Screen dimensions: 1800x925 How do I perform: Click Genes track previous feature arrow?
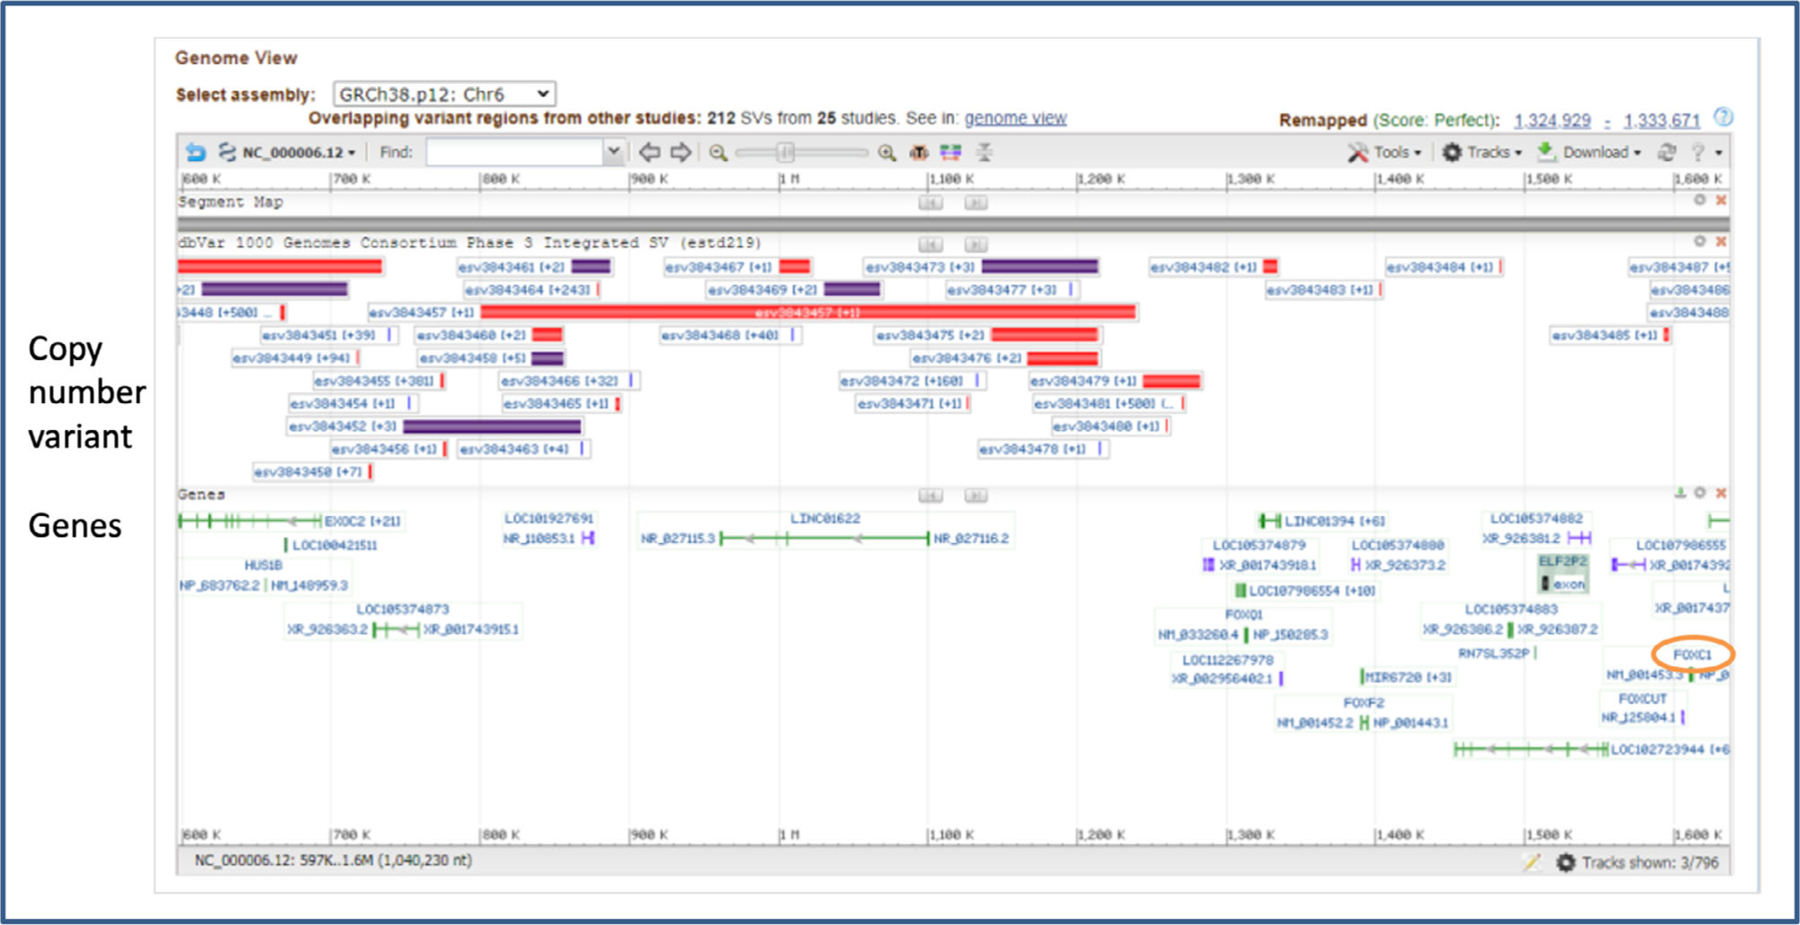click(930, 495)
